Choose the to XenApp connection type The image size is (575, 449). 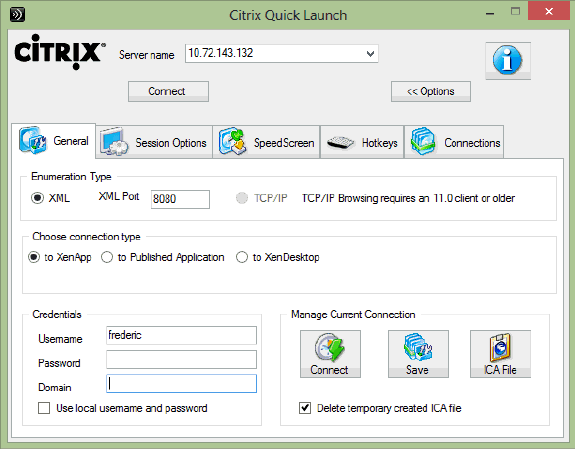34,257
